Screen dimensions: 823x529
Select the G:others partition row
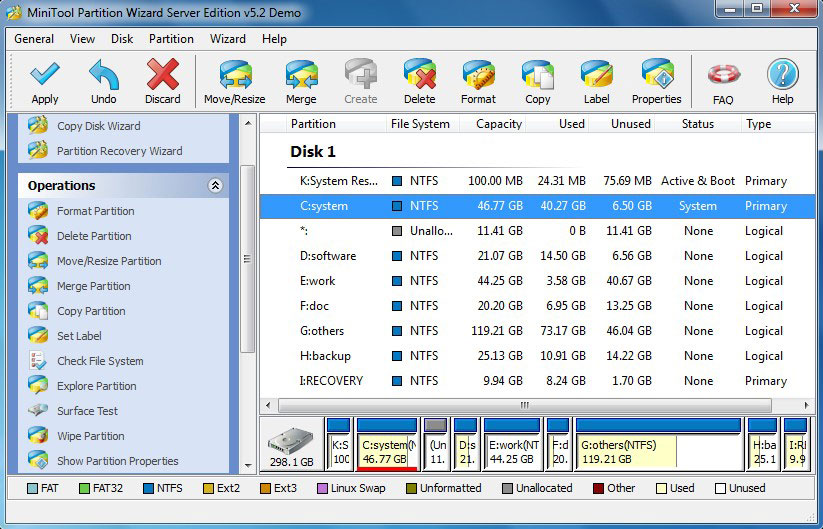click(x=537, y=331)
